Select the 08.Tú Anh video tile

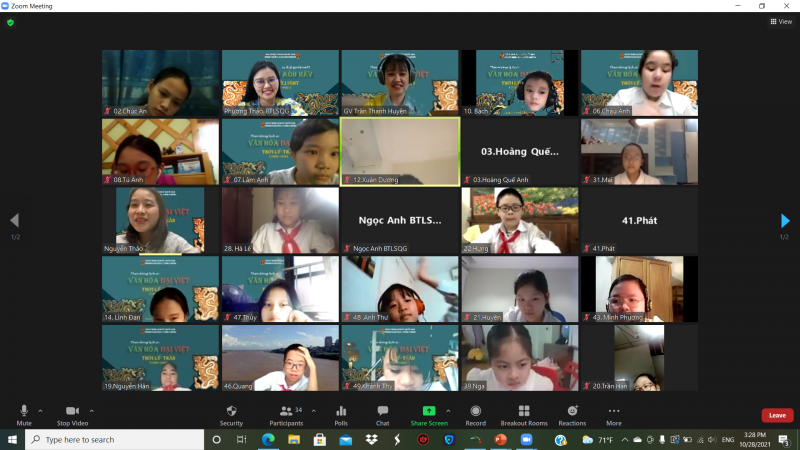(160, 152)
